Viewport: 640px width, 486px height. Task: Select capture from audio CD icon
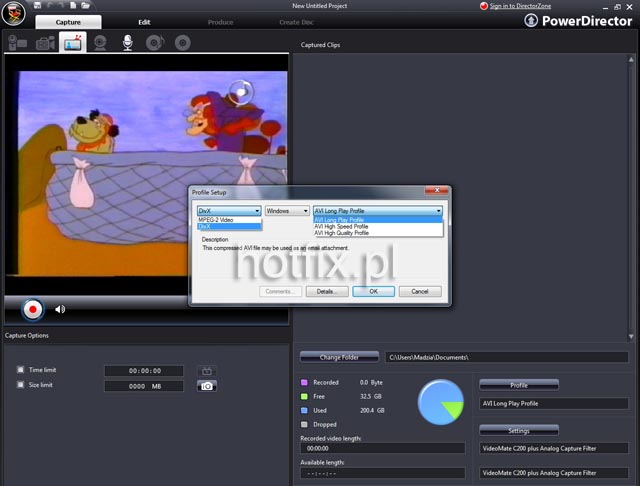coord(154,43)
